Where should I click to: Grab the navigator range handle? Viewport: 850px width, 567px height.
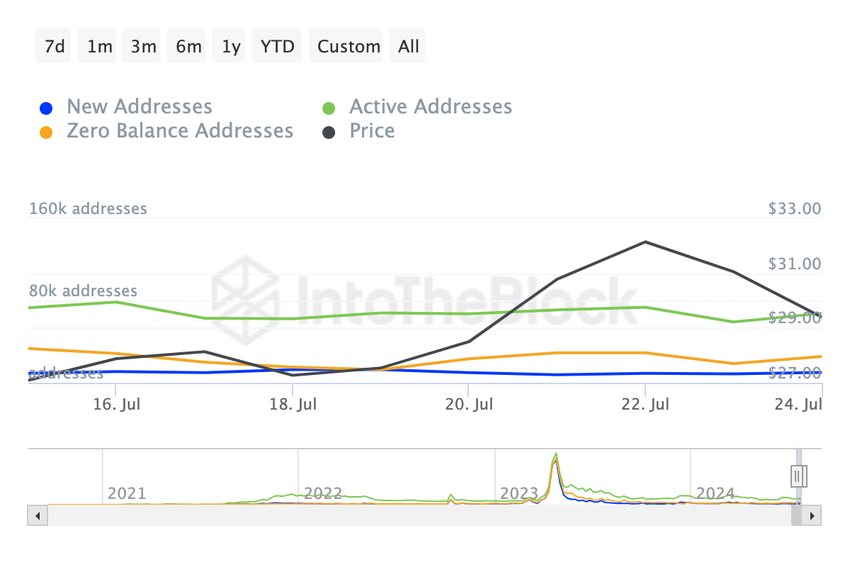click(799, 477)
